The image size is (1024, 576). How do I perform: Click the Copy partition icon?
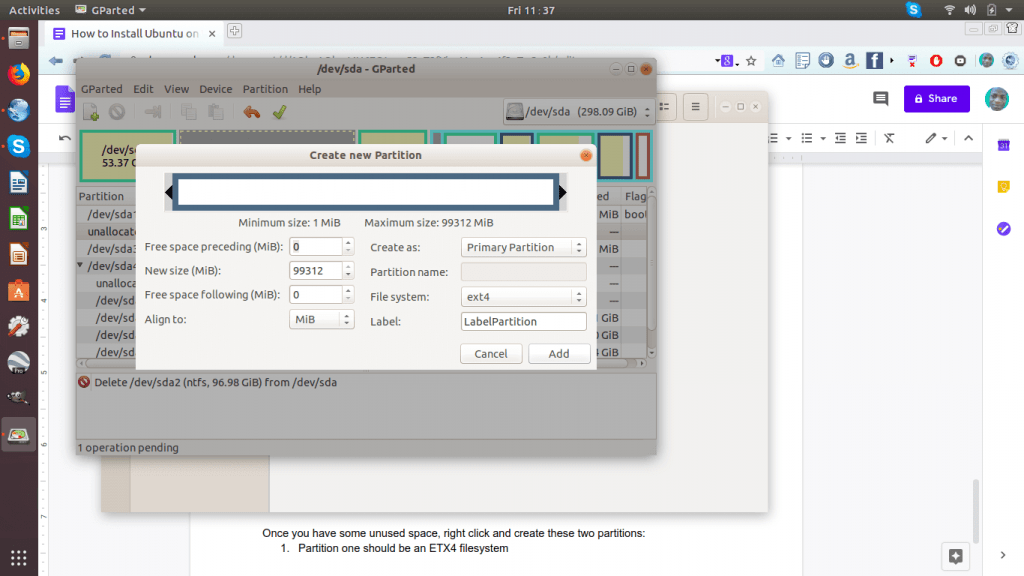pos(190,112)
